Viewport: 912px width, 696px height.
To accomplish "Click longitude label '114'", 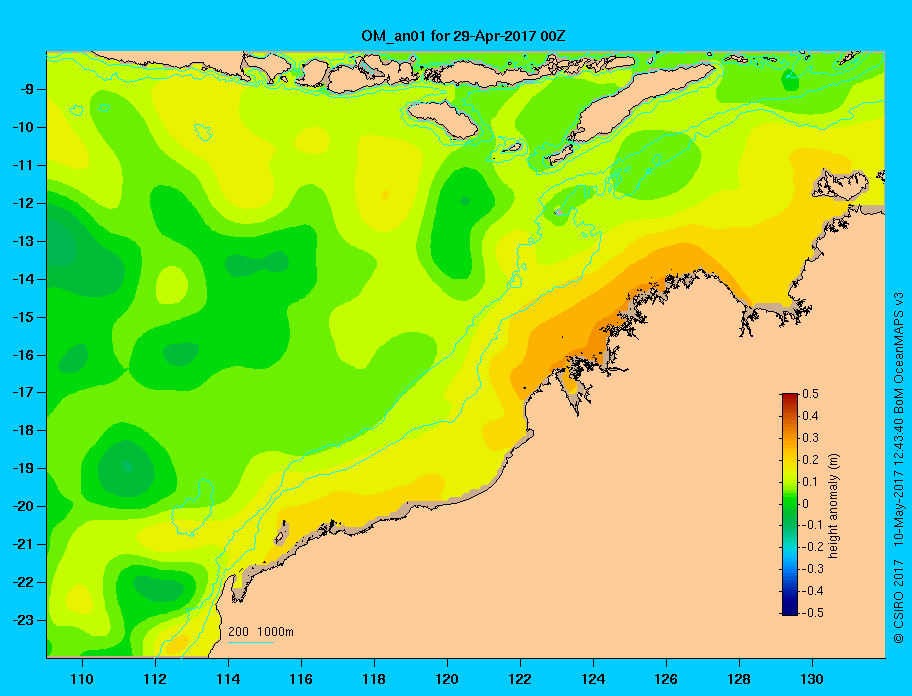I will [x=228, y=679].
